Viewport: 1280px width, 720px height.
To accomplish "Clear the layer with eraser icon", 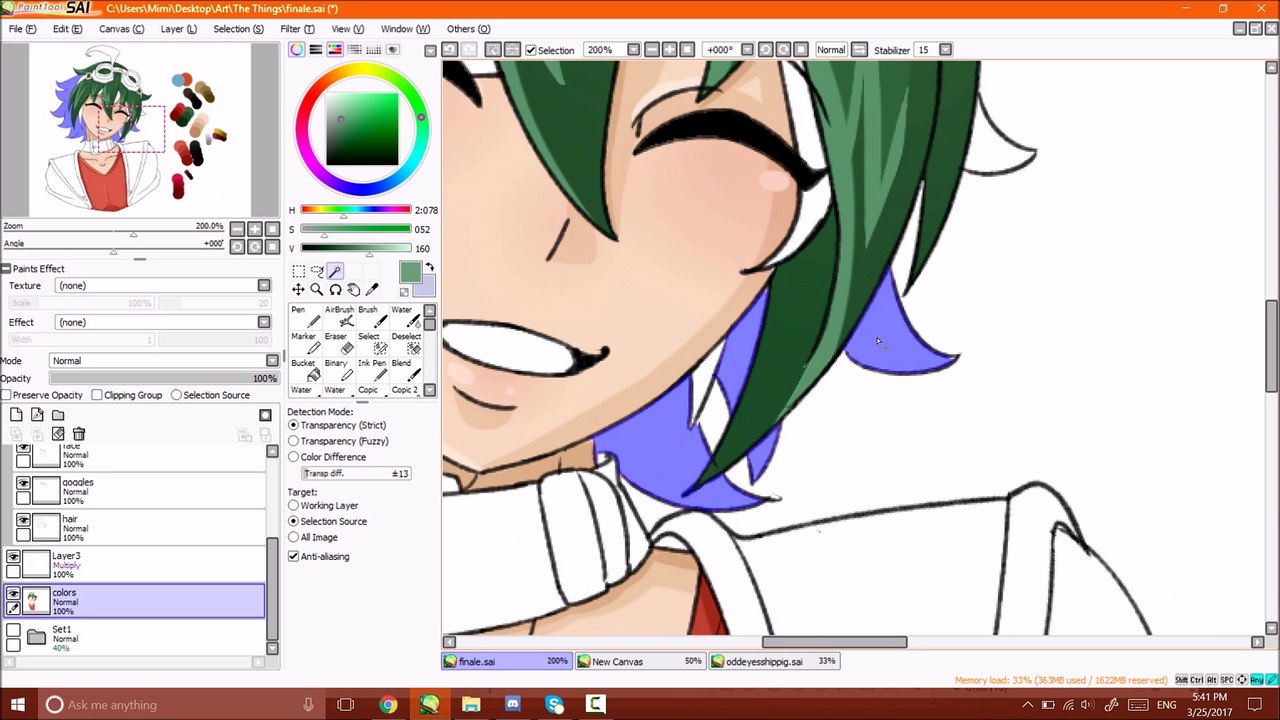I will click(58, 434).
